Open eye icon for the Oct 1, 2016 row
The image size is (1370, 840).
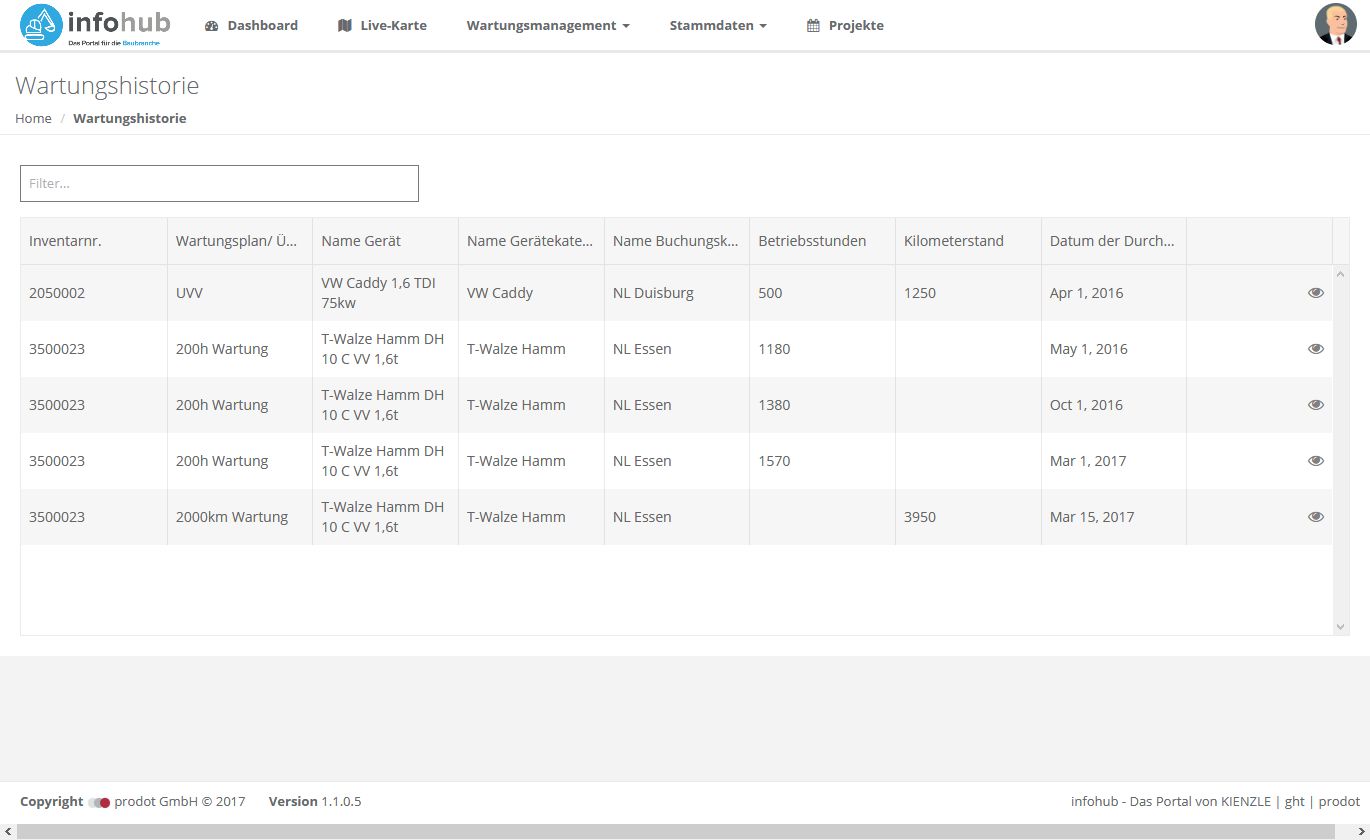coord(1315,405)
